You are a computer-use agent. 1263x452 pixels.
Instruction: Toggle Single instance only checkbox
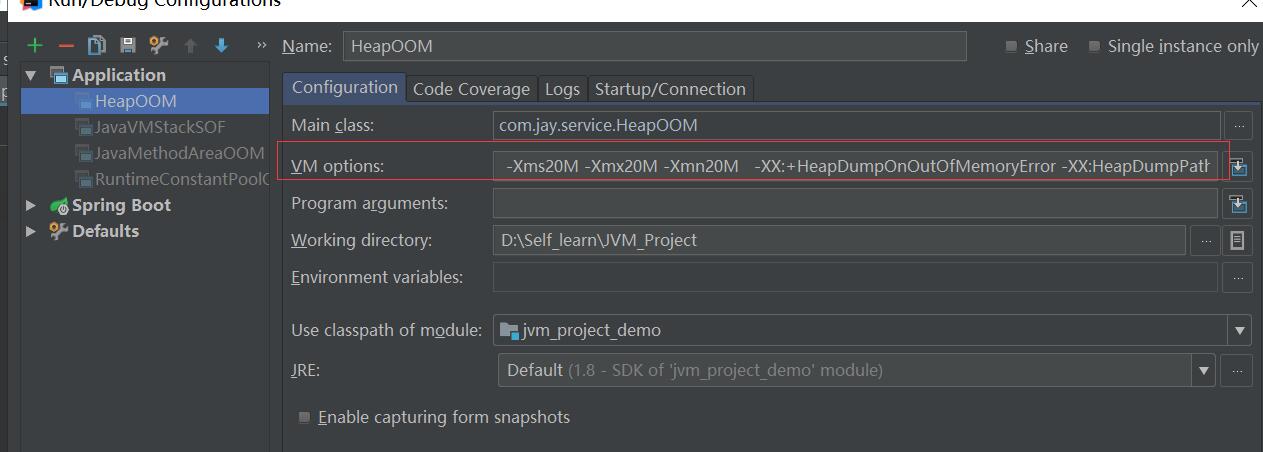click(x=1094, y=46)
